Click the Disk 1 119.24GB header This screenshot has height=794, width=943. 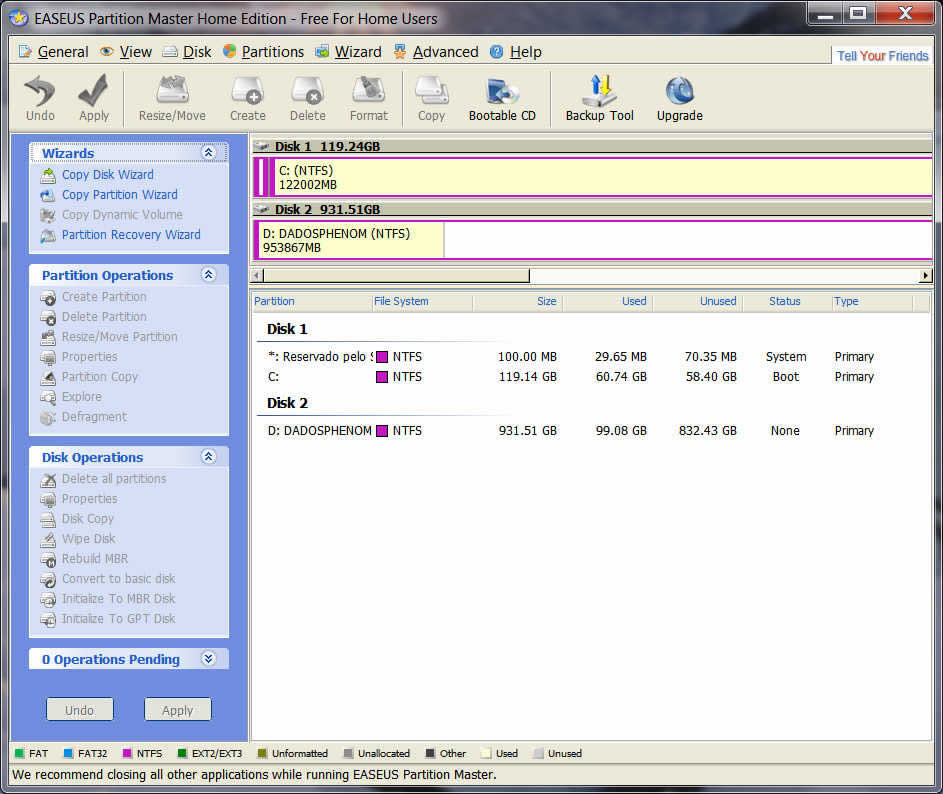tap(592, 146)
